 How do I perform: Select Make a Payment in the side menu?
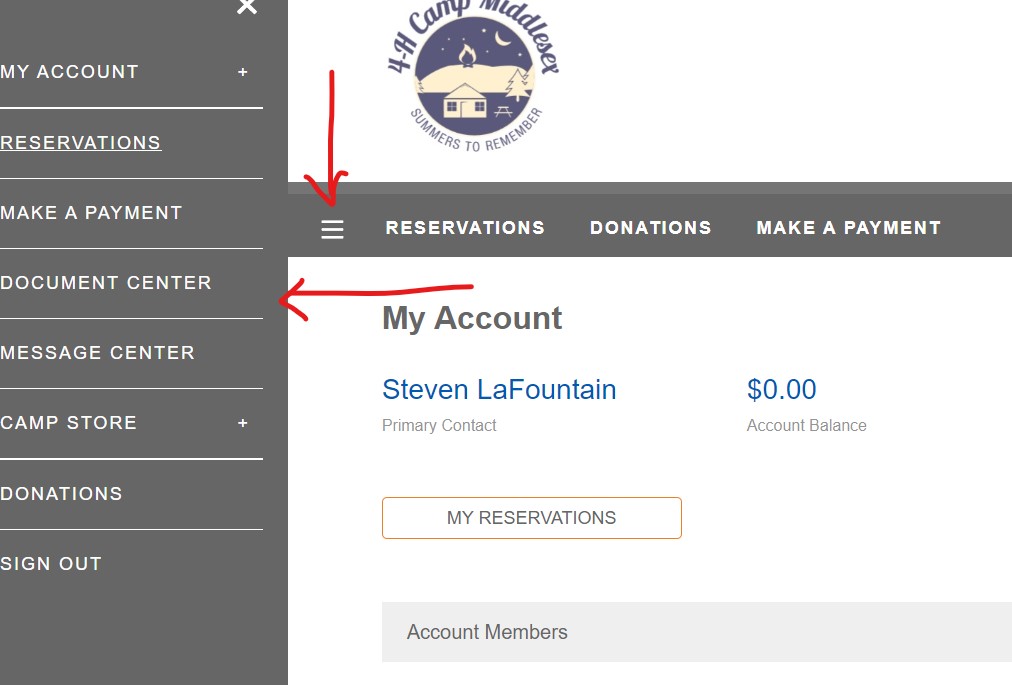[91, 212]
